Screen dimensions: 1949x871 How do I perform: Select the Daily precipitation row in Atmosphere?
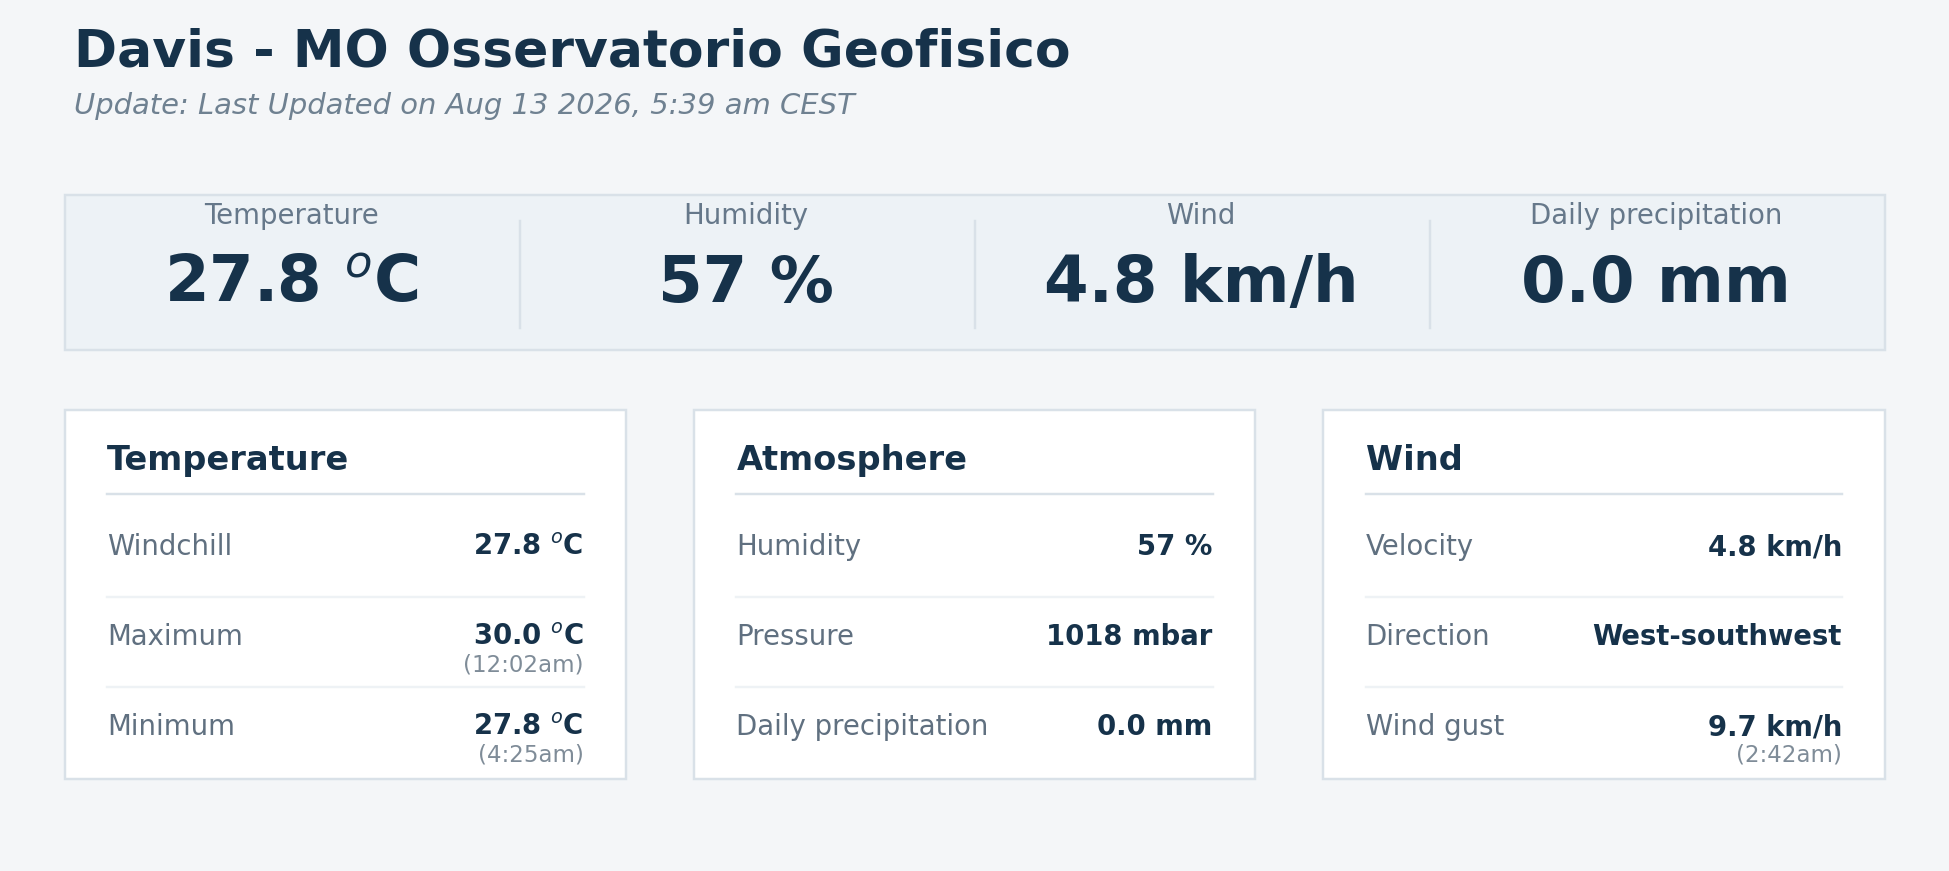974,726
